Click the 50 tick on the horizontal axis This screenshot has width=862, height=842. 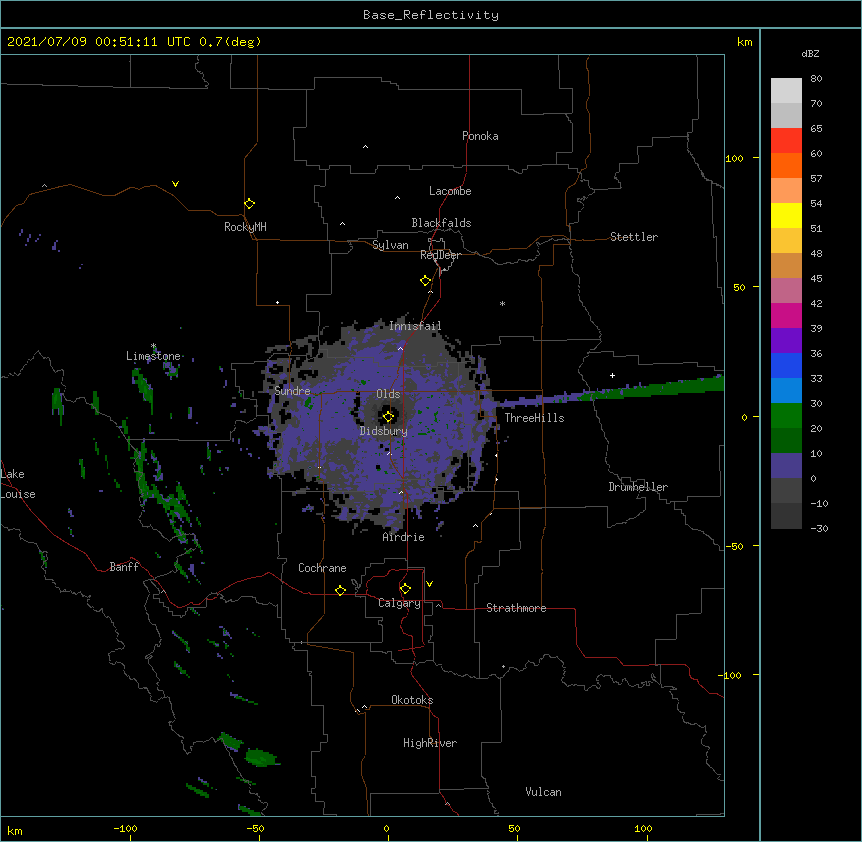pos(514,828)
